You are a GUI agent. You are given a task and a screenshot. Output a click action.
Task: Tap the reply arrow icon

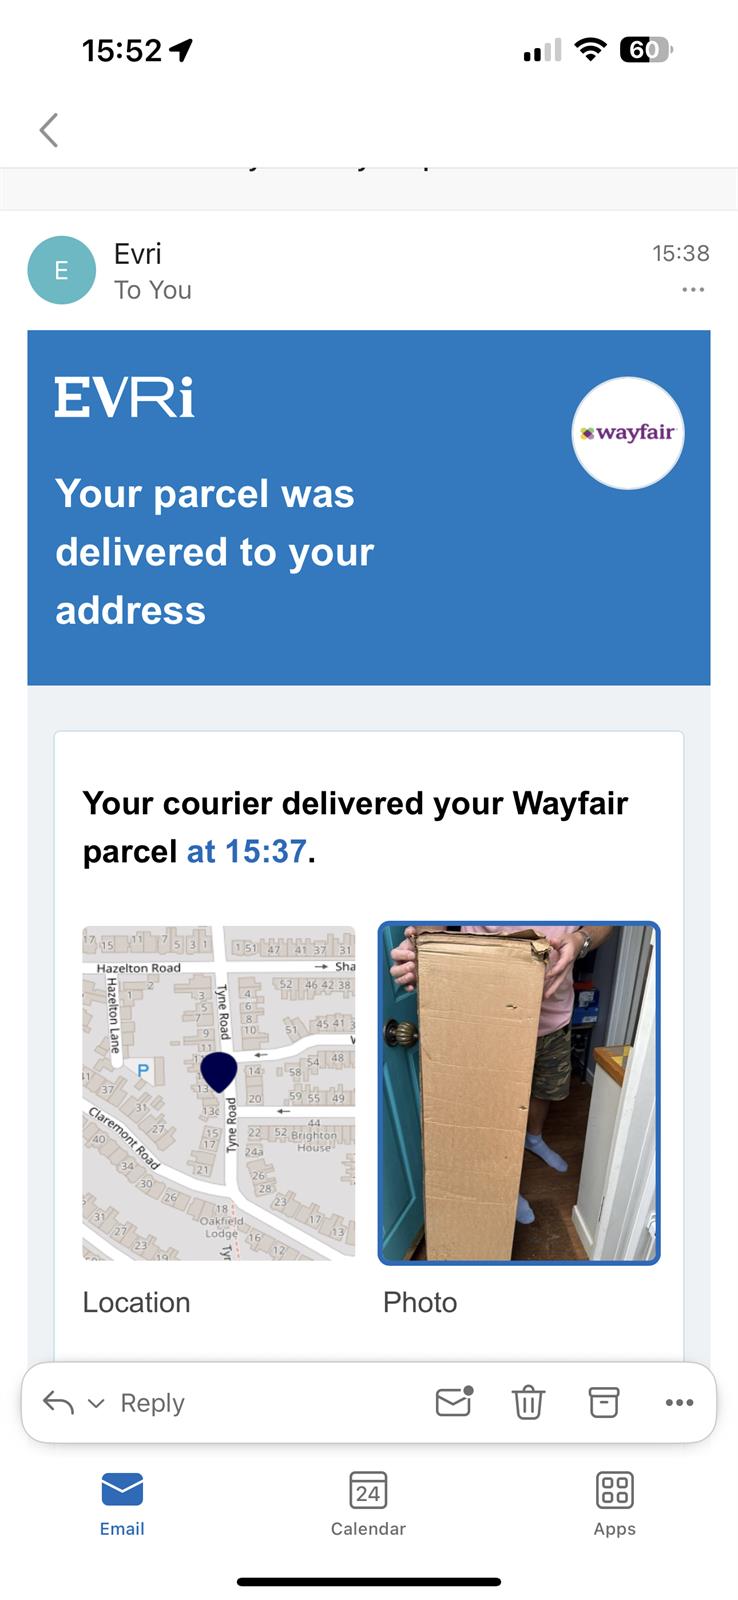pos(58,1403)
